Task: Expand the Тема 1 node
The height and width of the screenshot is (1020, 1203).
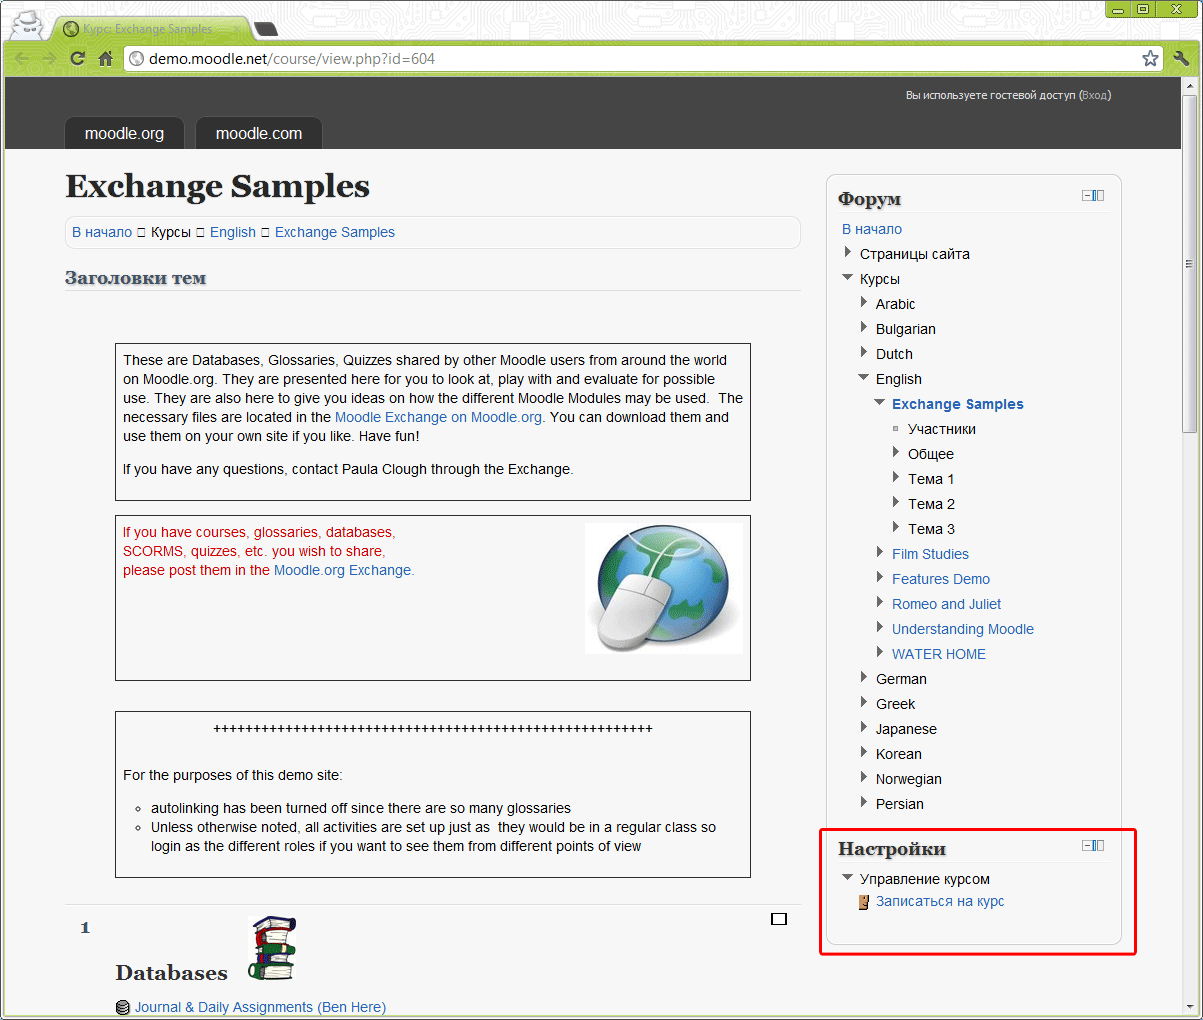Action: pyautogui.click(x=896, y=478)
